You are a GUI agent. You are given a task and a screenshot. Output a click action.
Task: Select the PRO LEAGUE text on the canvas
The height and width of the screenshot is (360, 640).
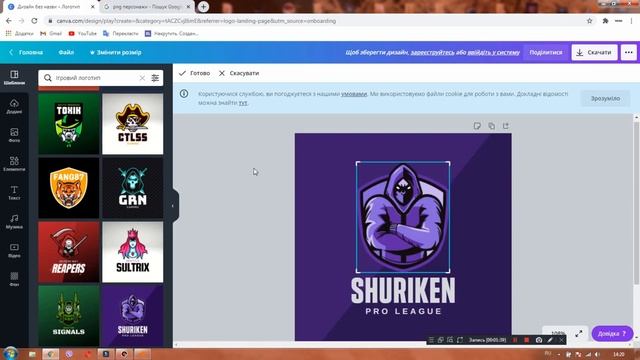click(x=403, y=311)
